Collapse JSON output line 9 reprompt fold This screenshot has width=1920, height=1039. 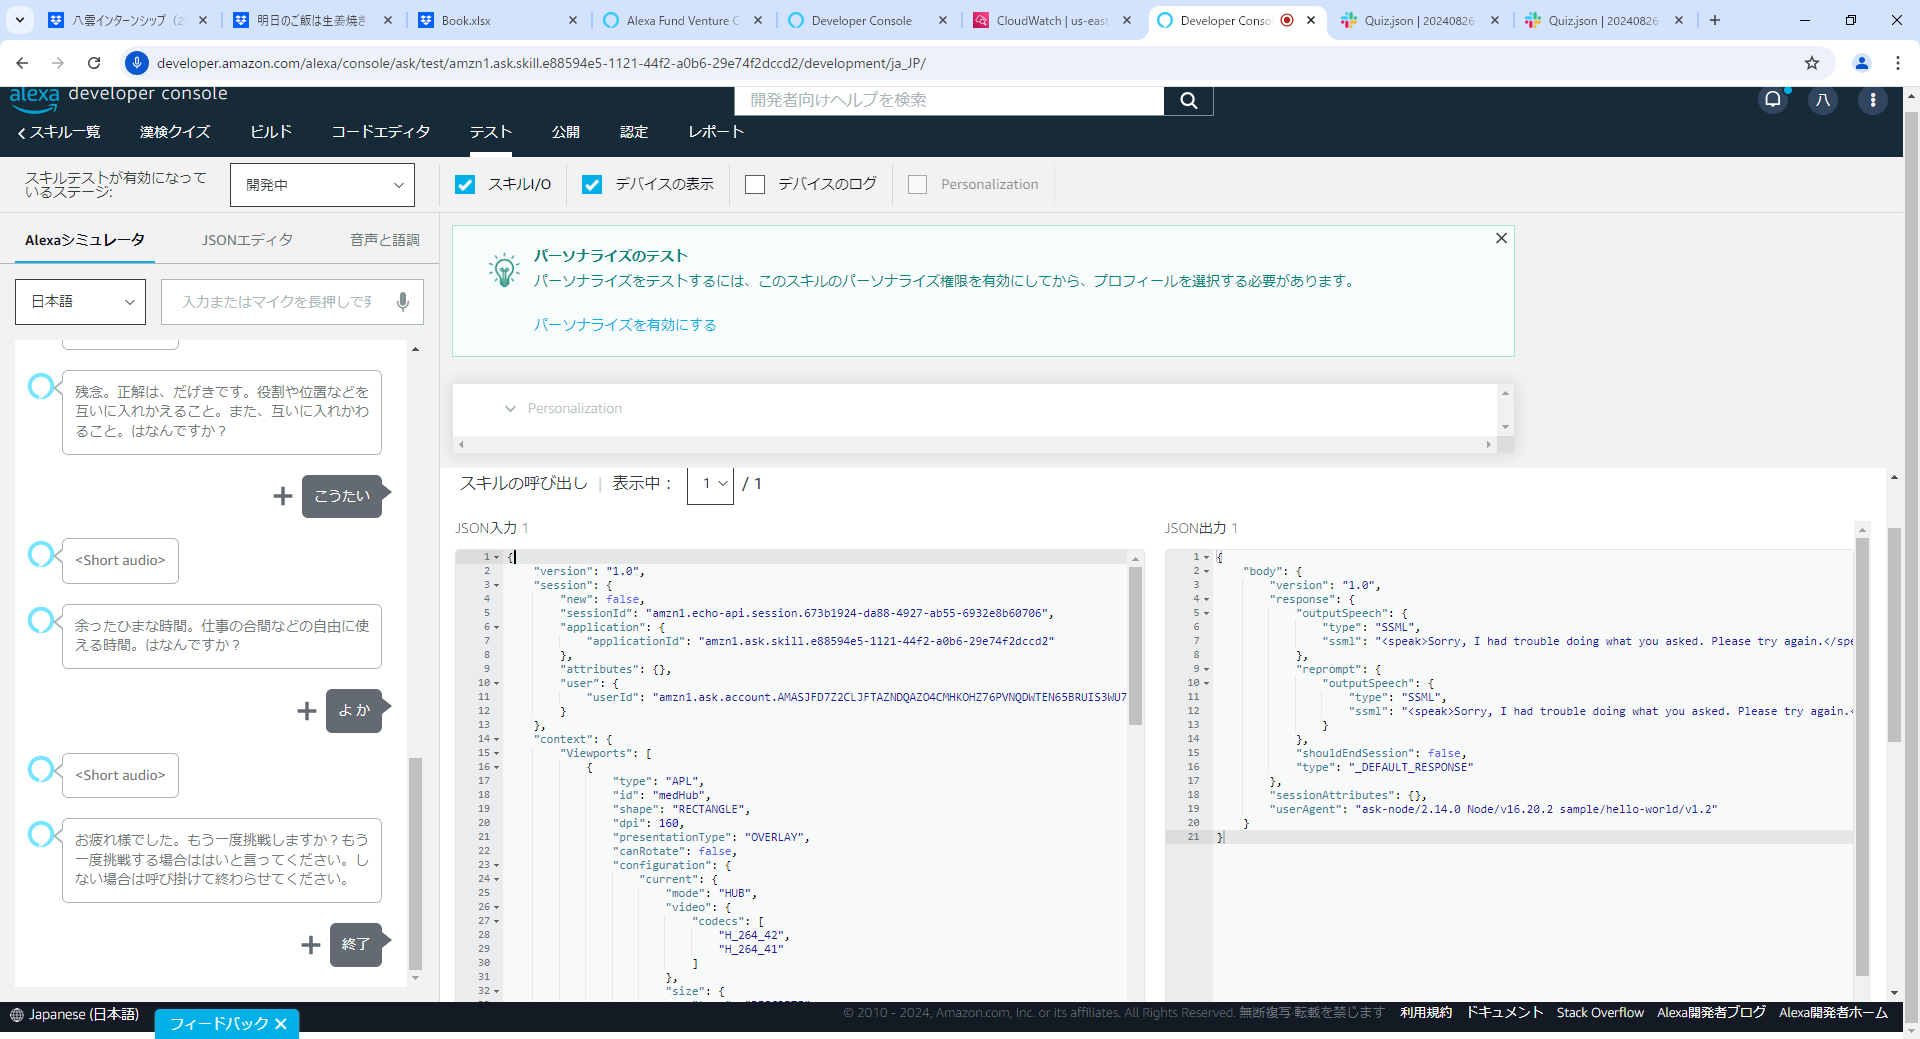[x=1207, y=670]
